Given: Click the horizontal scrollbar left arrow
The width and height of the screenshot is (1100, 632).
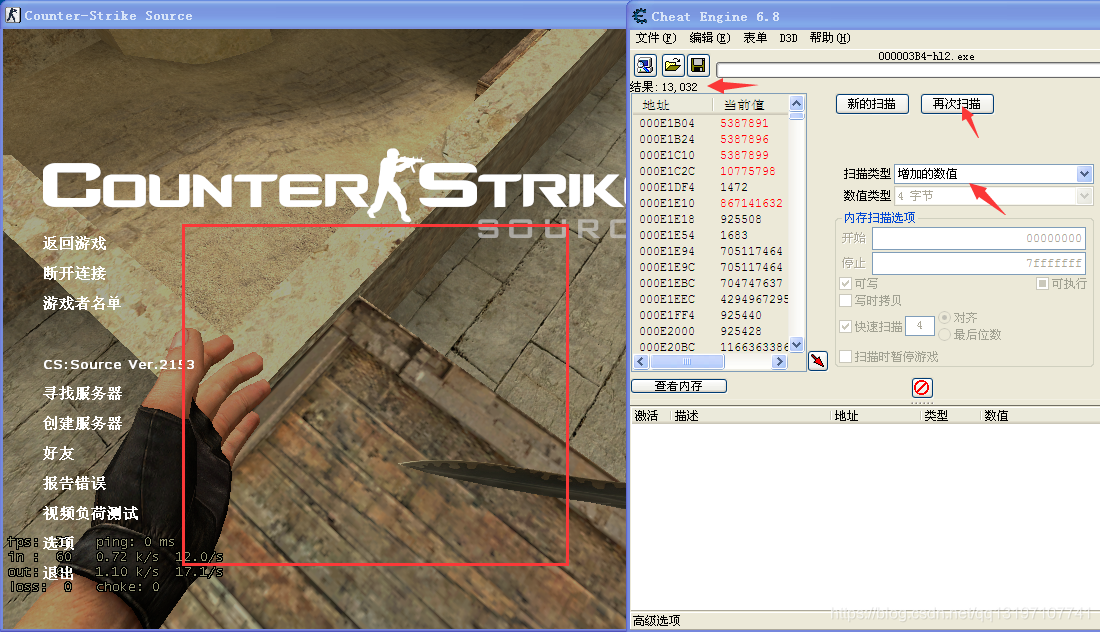Looking at the screenshot, I should click(641, 362).
